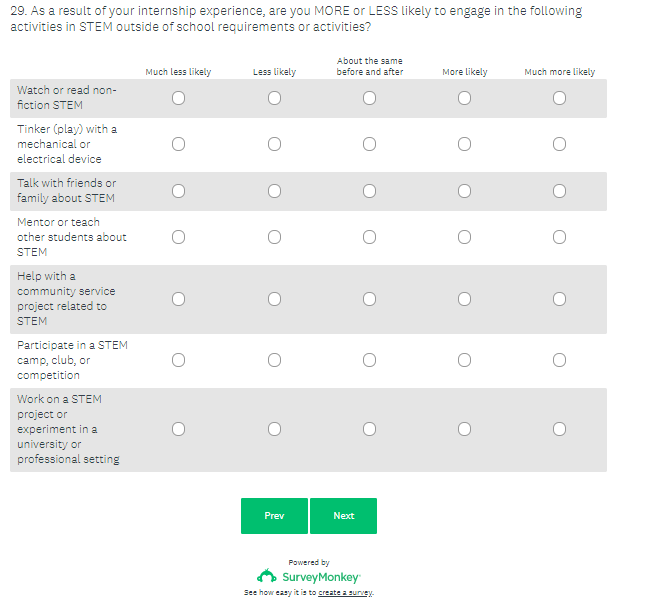The image size is (645, 603).
Task: Mark "Less likely" for Tinker with a device
Action: (274, 144)
